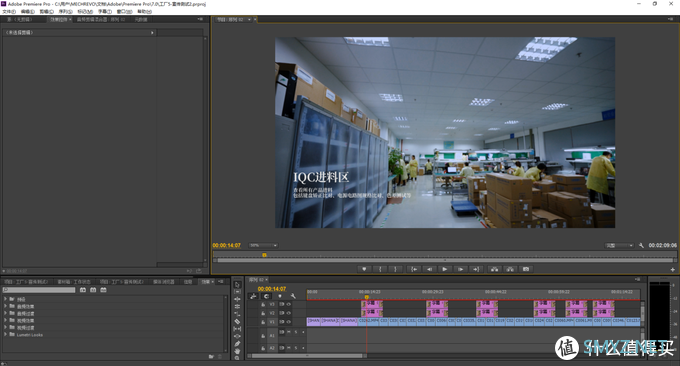Expand the 预设 effects folder
Image resolution: width=680 pixels, height=366 pixels.
click(5, 299)
